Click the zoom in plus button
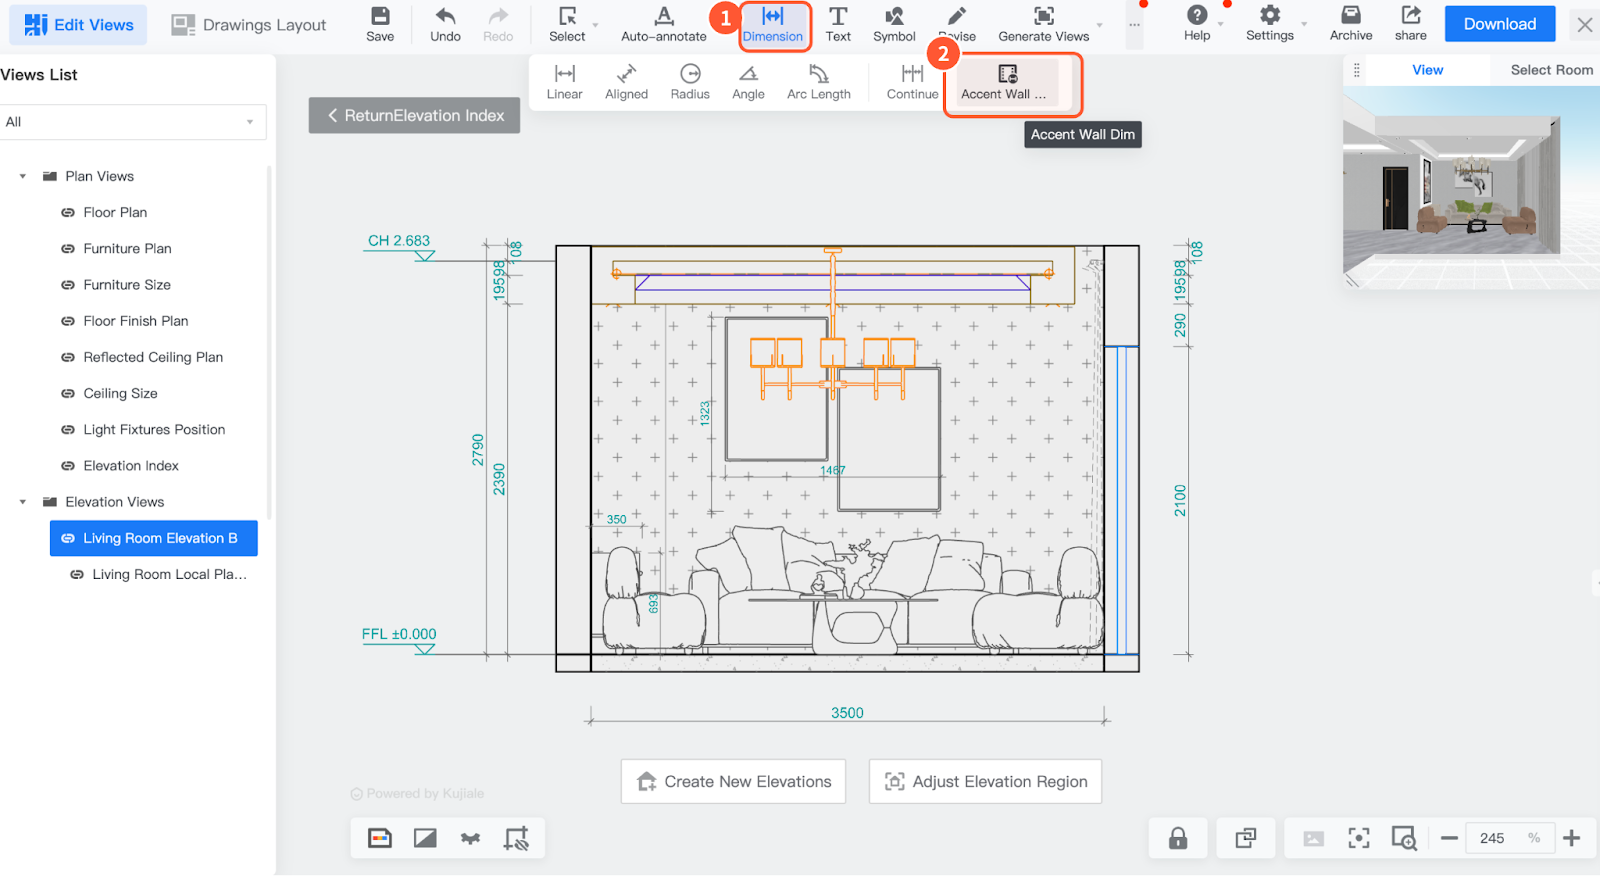The image size is (1600, 876). coord(1571,838)
